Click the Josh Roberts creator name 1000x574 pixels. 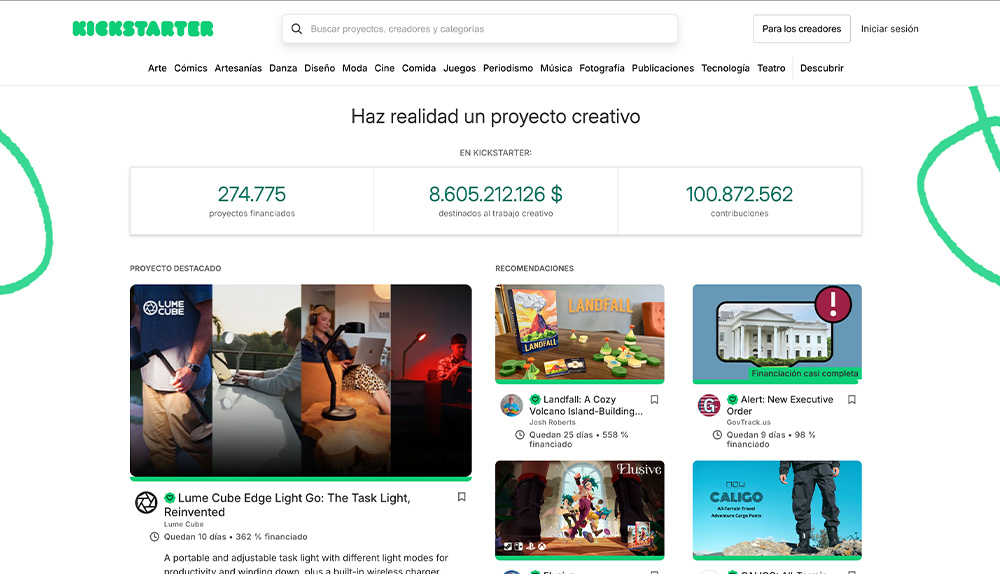[552, 422]
